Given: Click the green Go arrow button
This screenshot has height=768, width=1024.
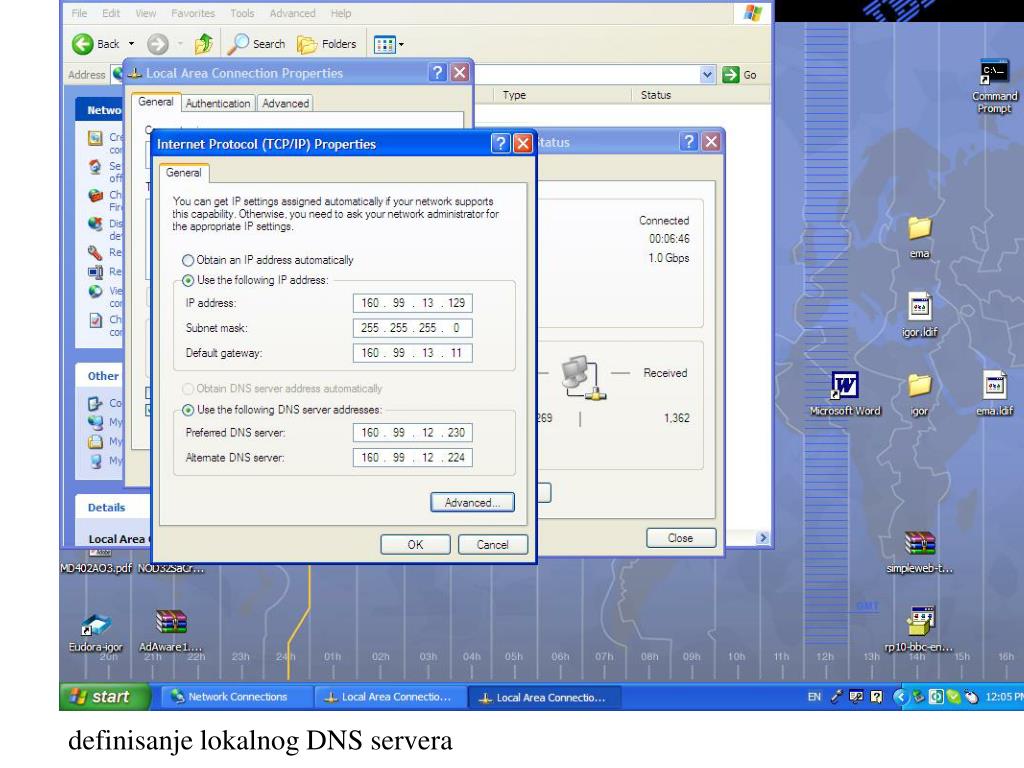Looking at the screenshot, I should 730,74.
